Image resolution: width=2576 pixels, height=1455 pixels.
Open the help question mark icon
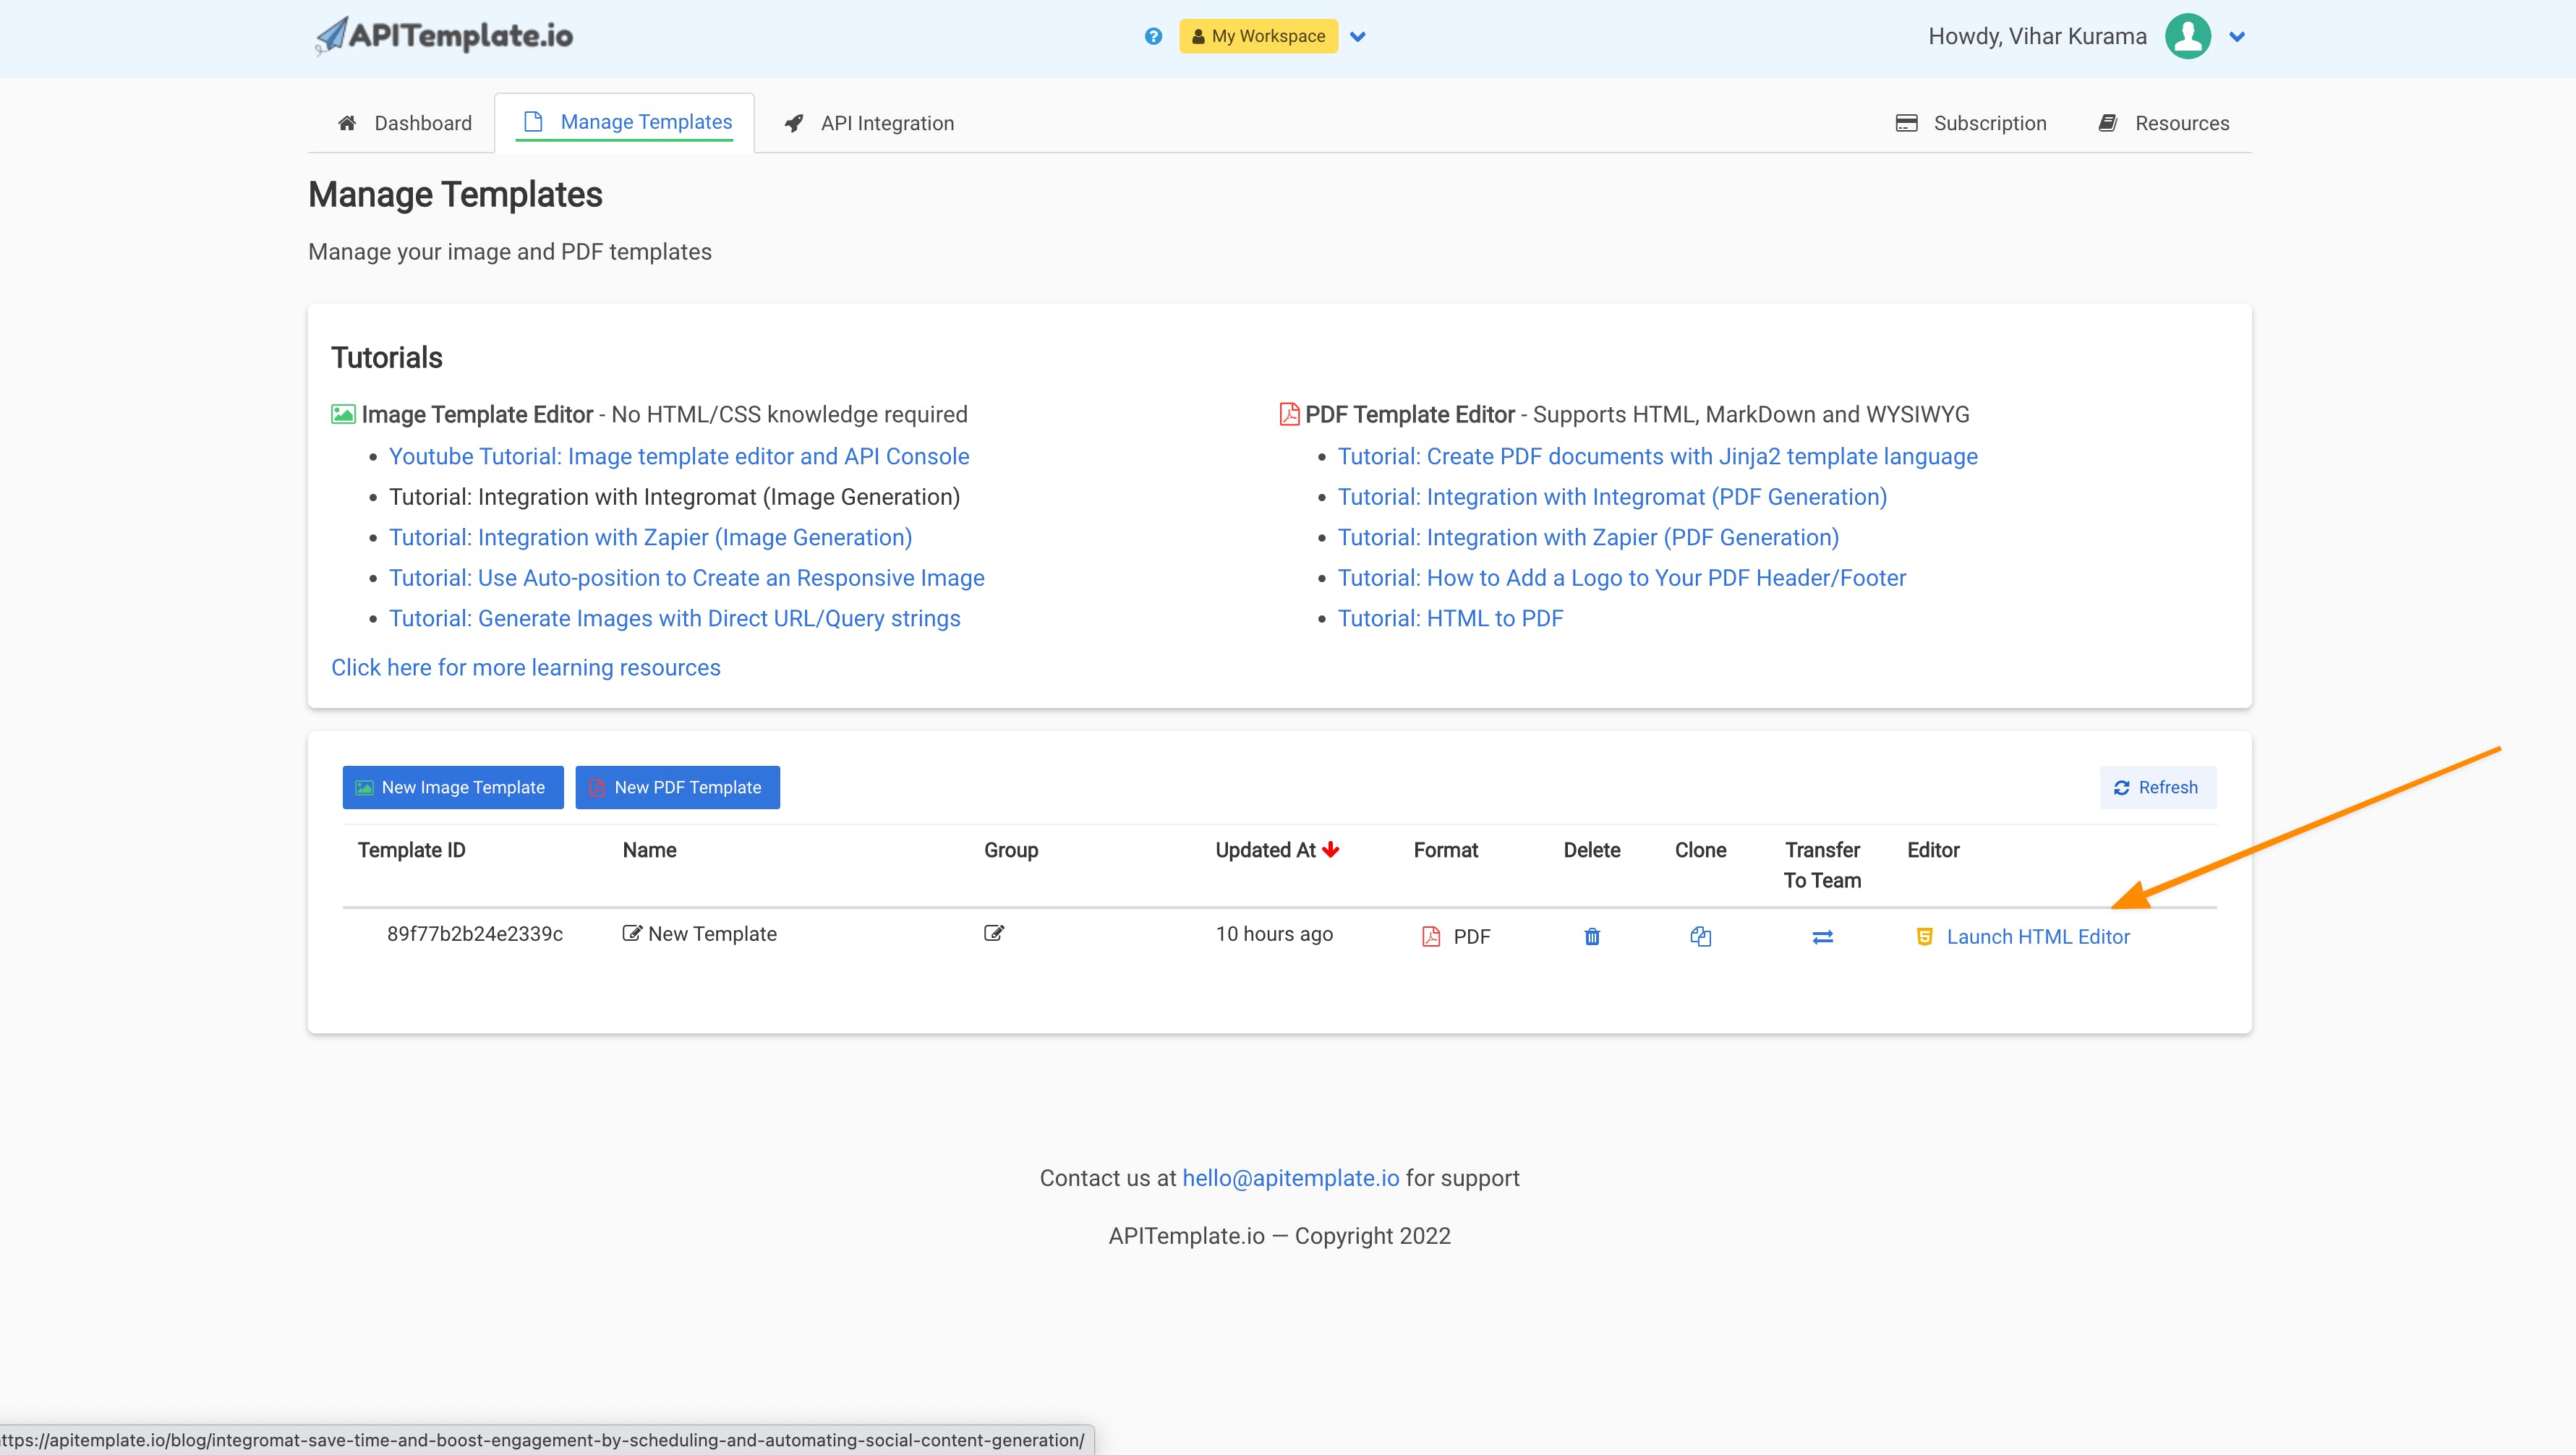pyautogui.click(x=1153, y=36)
